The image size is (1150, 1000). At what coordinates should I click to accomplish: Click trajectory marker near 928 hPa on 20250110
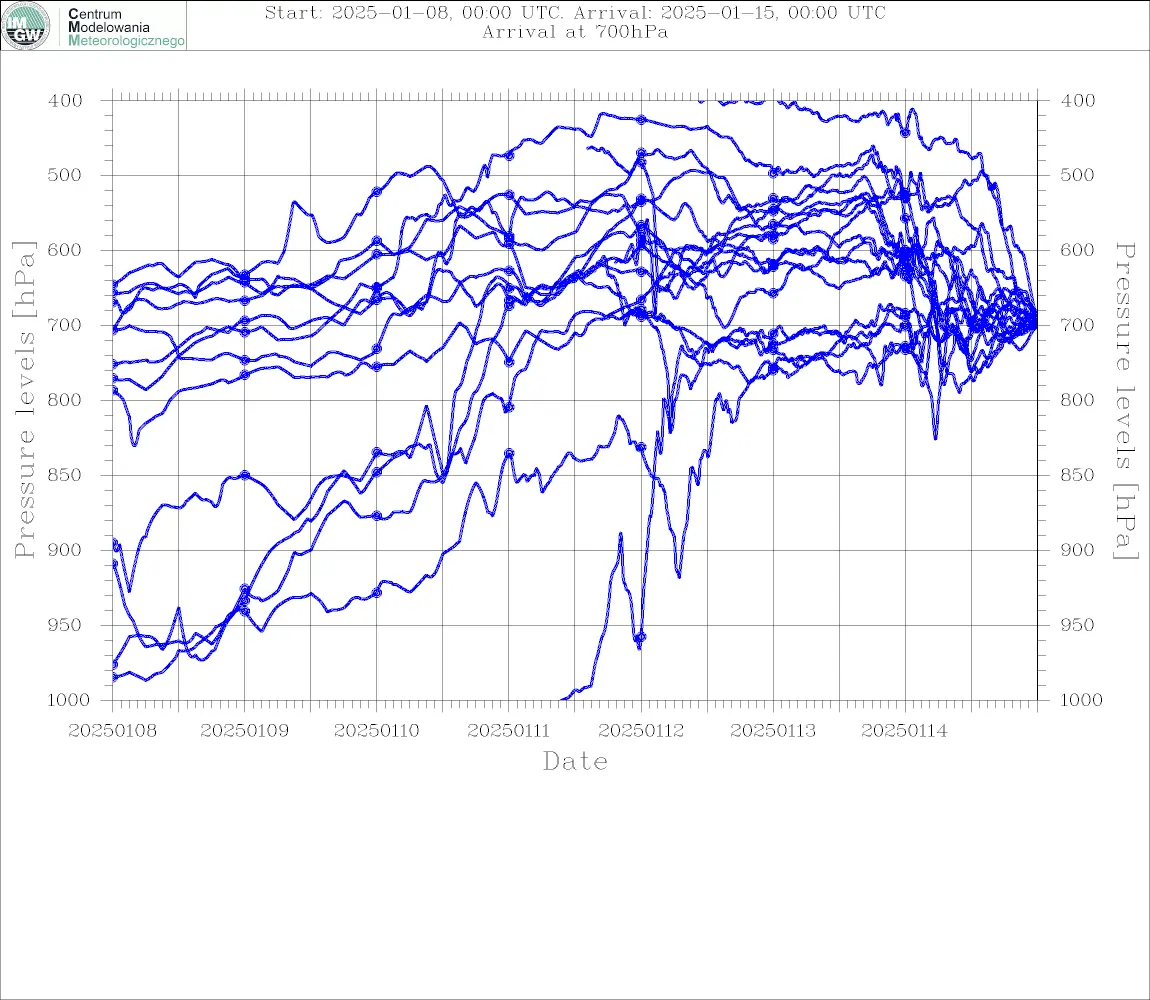click(377, 592)
